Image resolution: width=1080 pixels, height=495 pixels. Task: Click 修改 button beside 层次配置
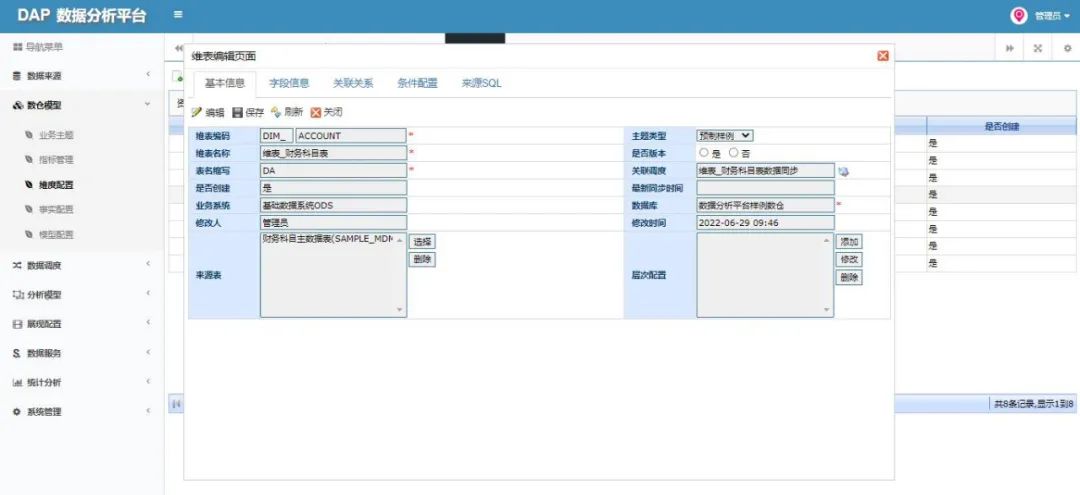pos(849,260)
